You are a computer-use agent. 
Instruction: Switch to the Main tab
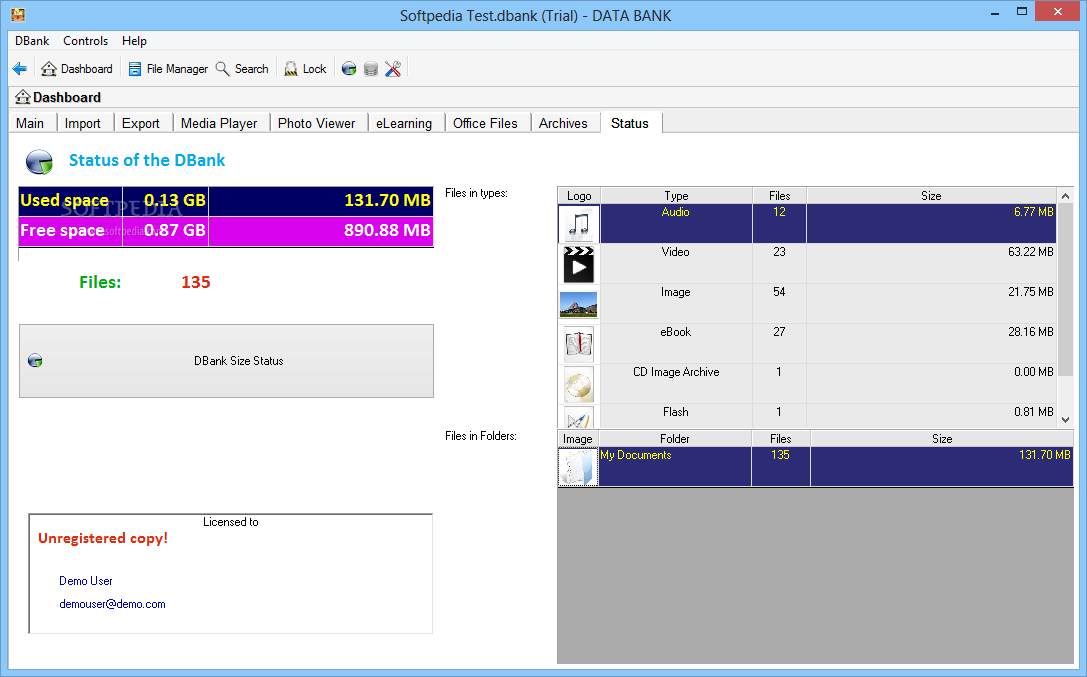pos(30,123)
